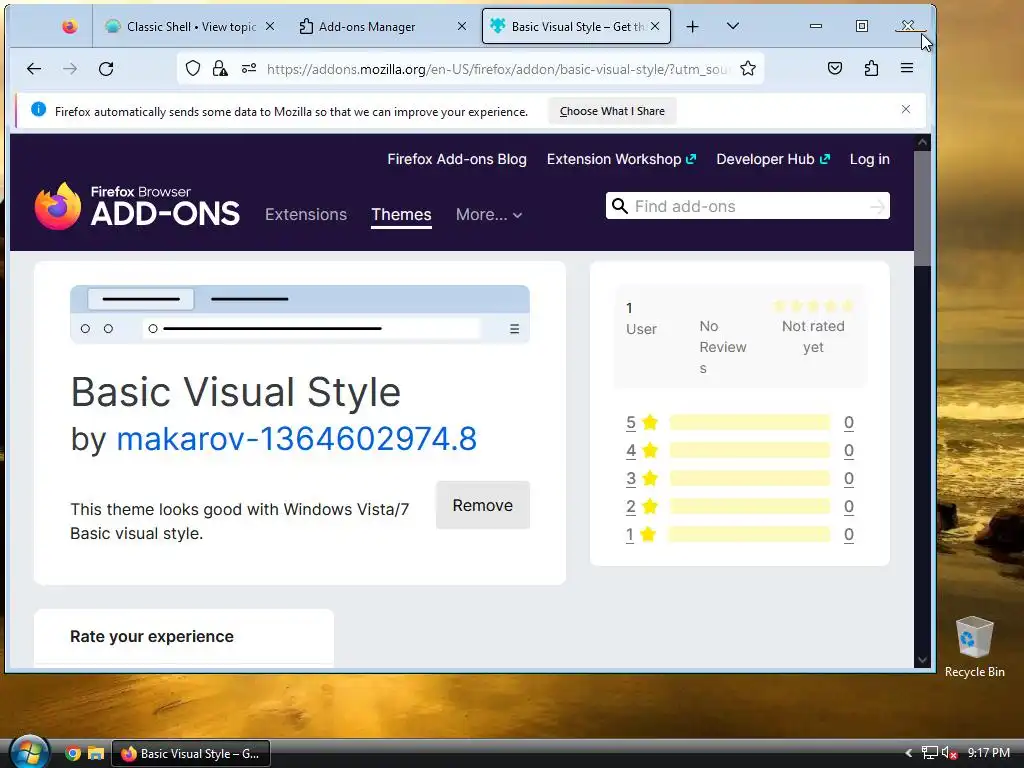This screenshot has height=768, width=1024.
Task: Open the Extensions puzzle icon
Action: 871,68
